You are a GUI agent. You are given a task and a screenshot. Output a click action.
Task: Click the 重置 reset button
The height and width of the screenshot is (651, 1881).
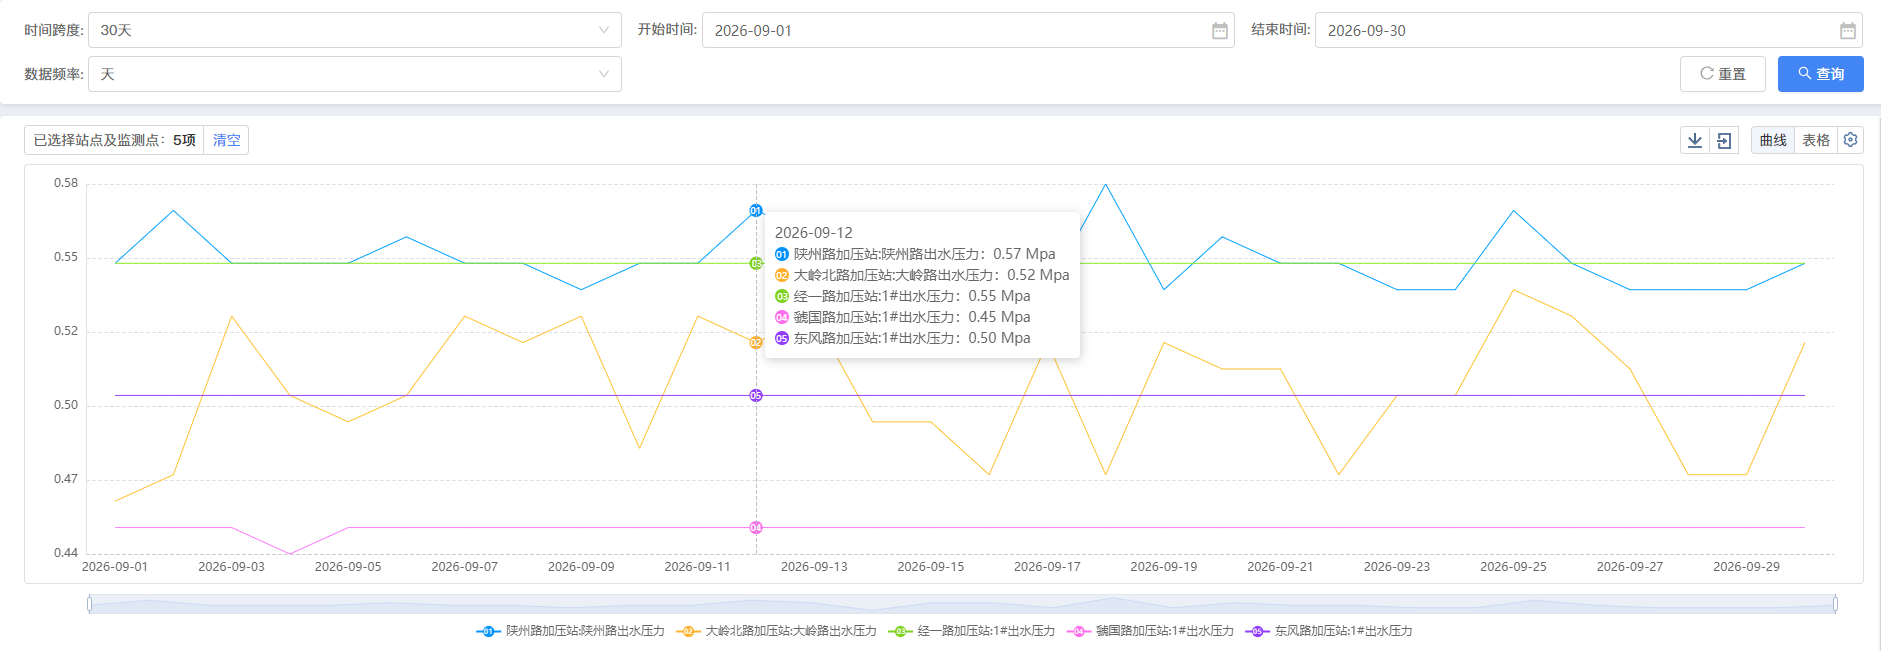(1722, 74)
